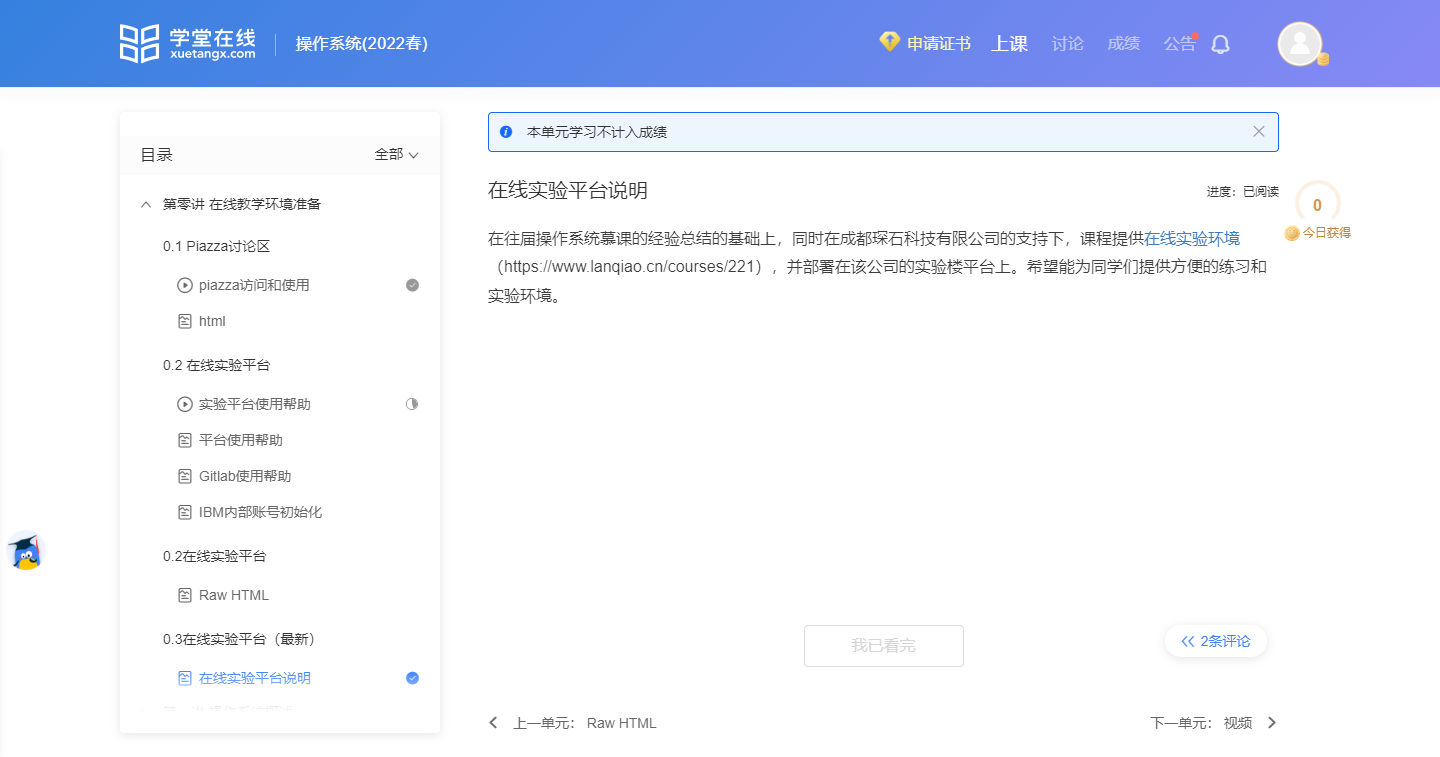
Task: Click the 我已看完 button
Action: [884, 646]
